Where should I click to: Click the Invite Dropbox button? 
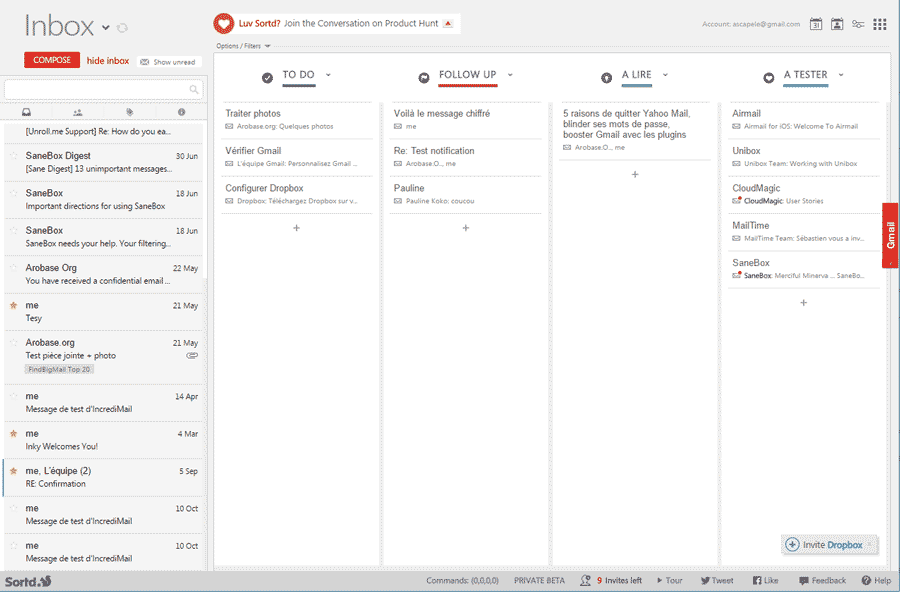(x=829, y=544)
